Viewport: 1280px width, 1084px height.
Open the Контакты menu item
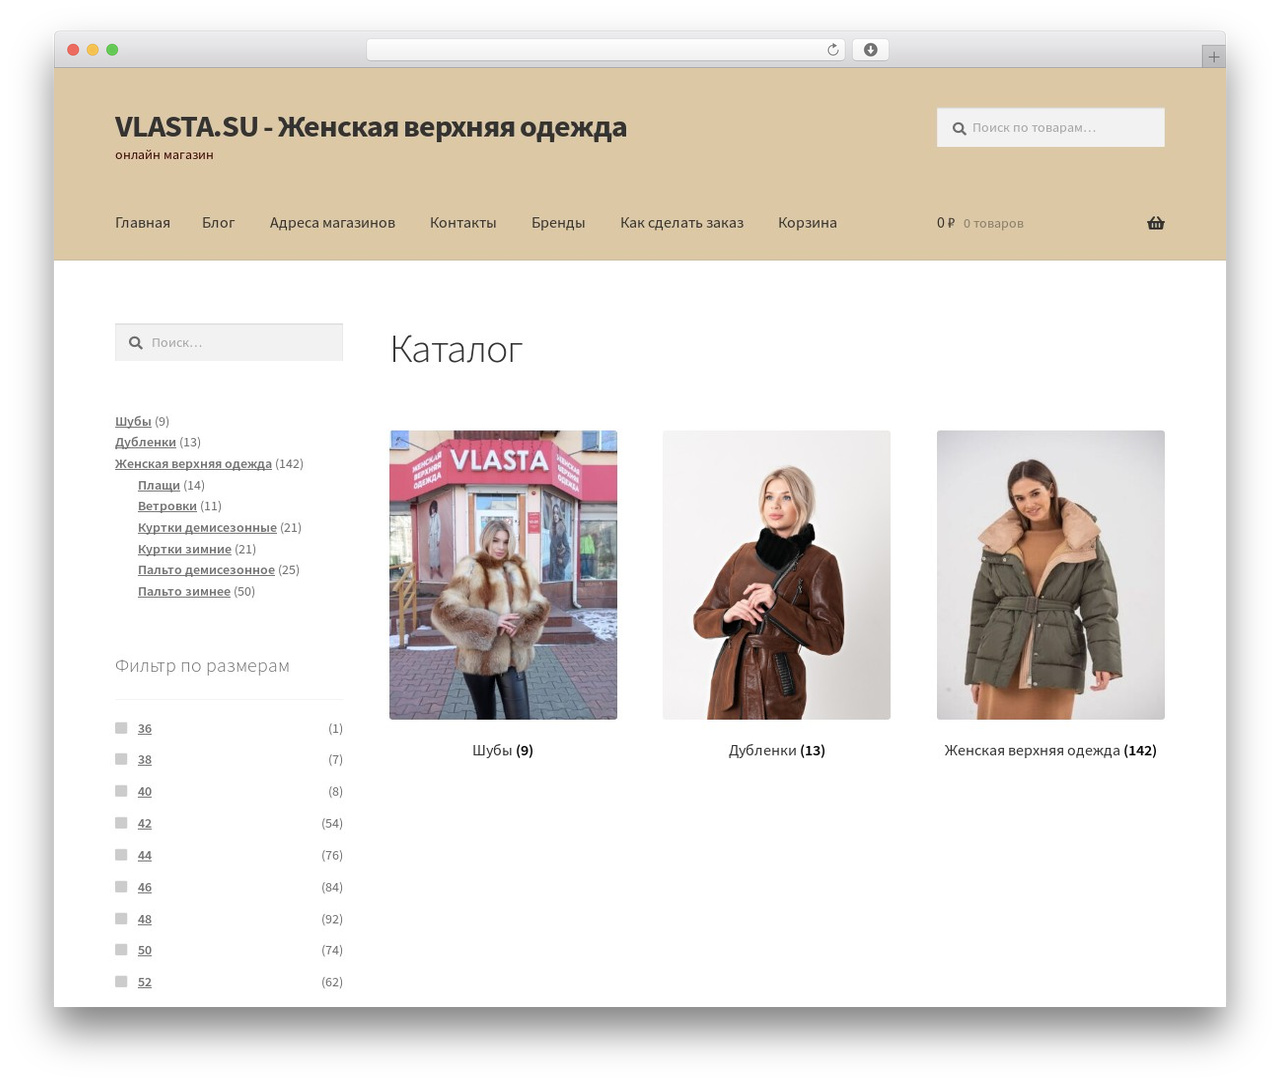tap(463, 223)
